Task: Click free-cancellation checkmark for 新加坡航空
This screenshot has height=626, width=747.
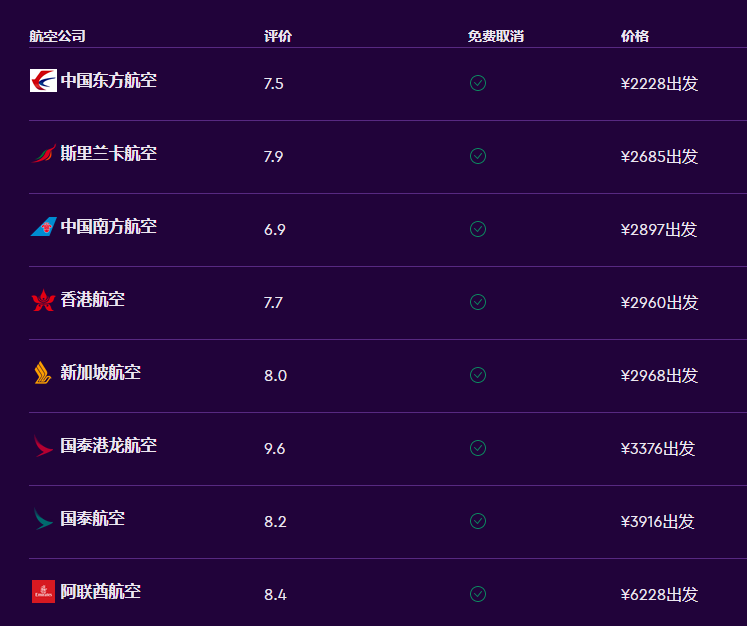Action: point(478,375)
